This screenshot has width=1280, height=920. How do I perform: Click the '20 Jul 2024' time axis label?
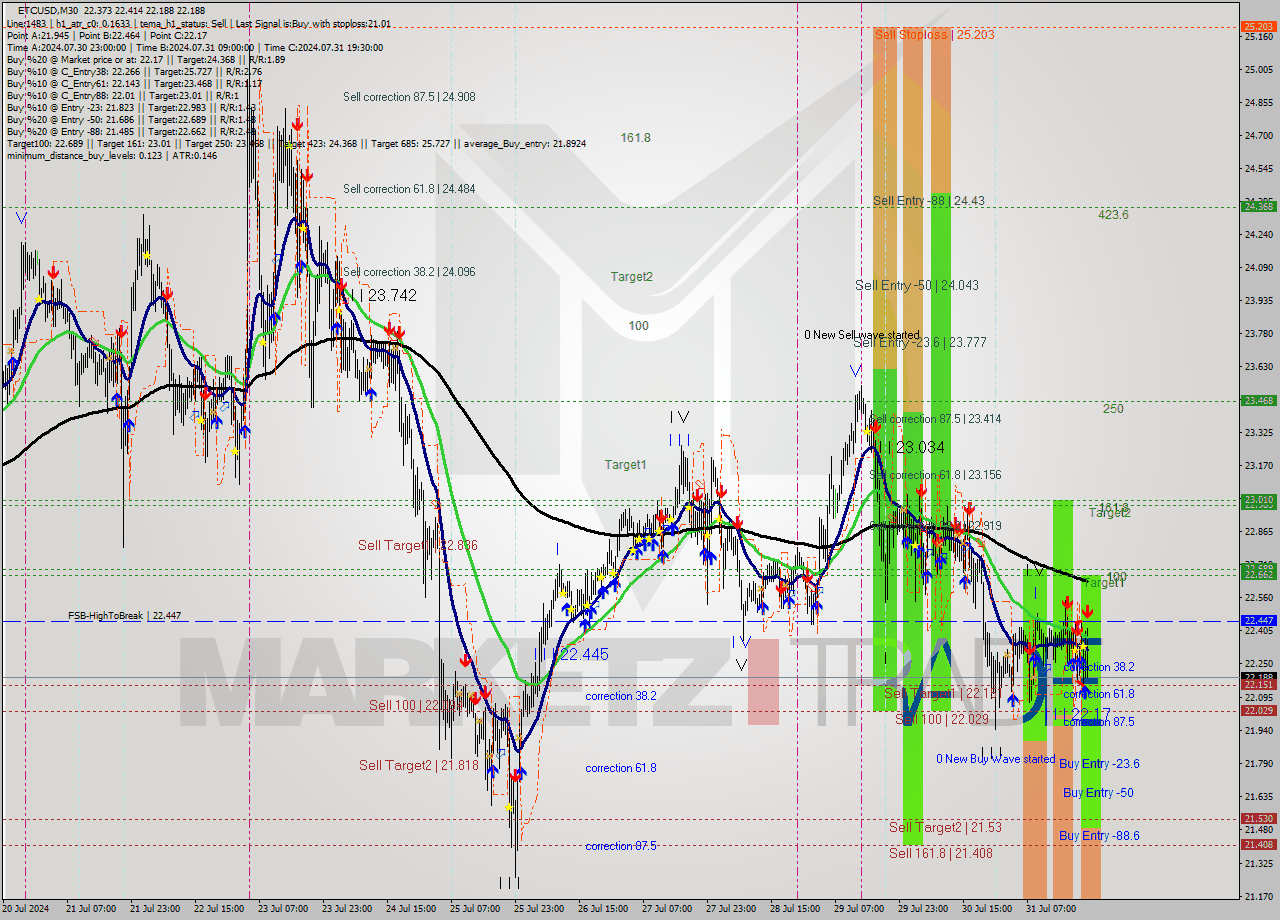(x=26, y=909)
